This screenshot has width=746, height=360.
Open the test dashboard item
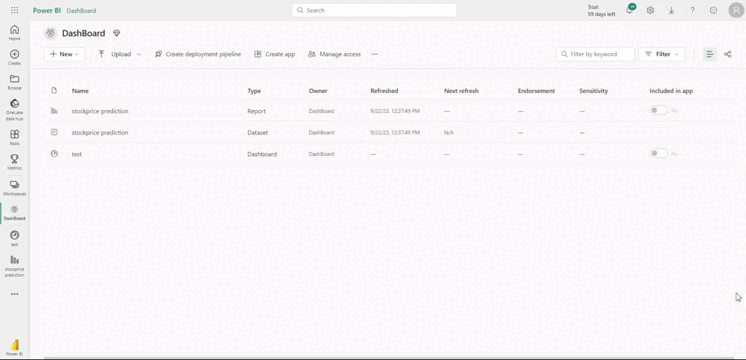click(x=77, y=154)
